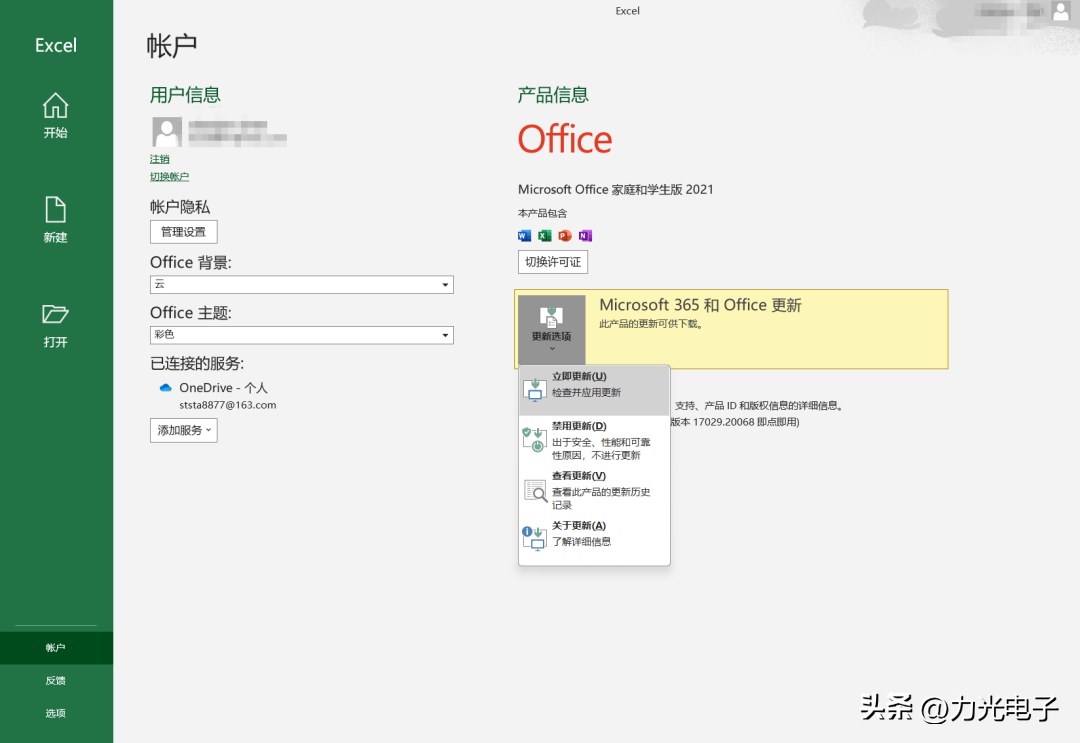Select 立即更新(U) from the update menu
Viewport: 1080px width, 743px height.
(x=594, y=390)
